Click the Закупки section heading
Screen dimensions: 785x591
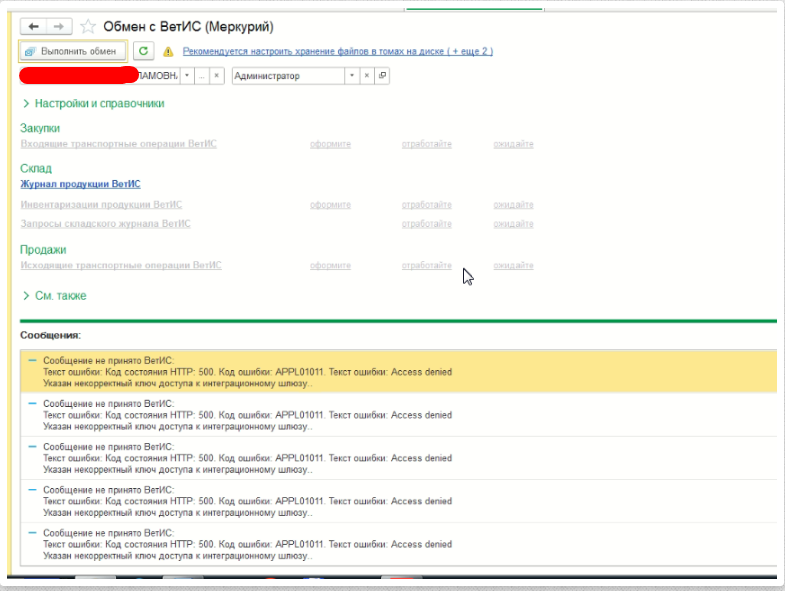(x=40, y=128)
